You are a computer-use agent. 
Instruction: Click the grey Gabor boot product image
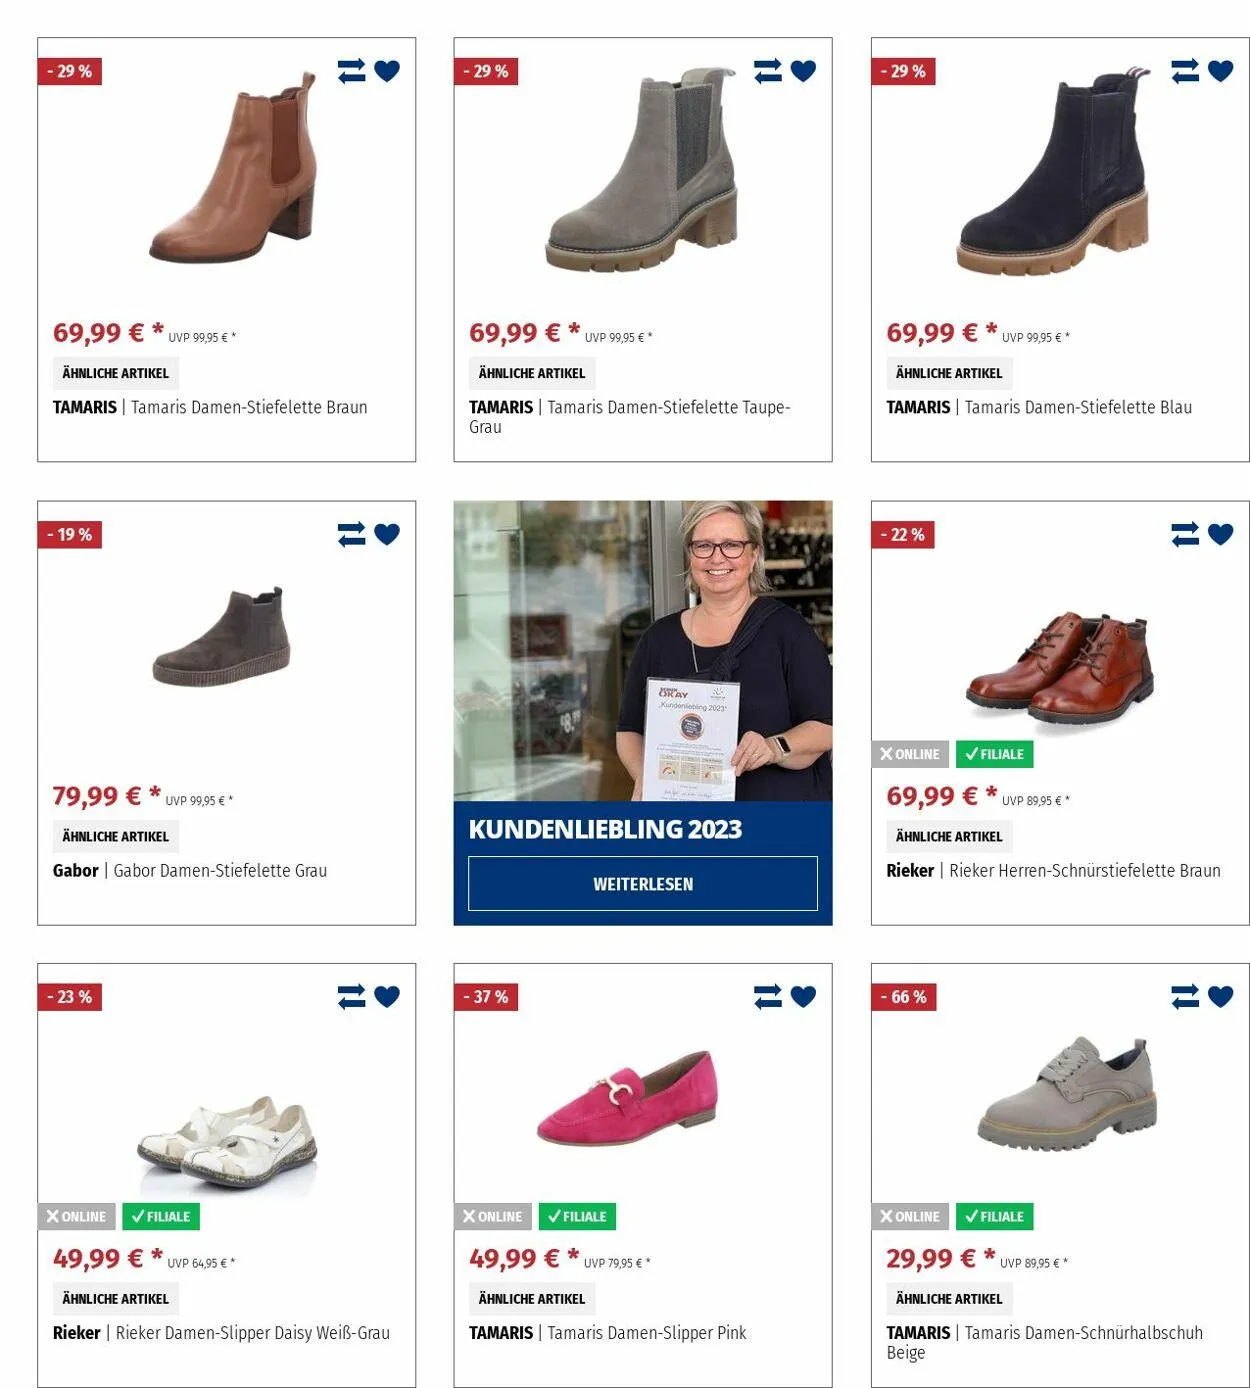pos(222,637)
